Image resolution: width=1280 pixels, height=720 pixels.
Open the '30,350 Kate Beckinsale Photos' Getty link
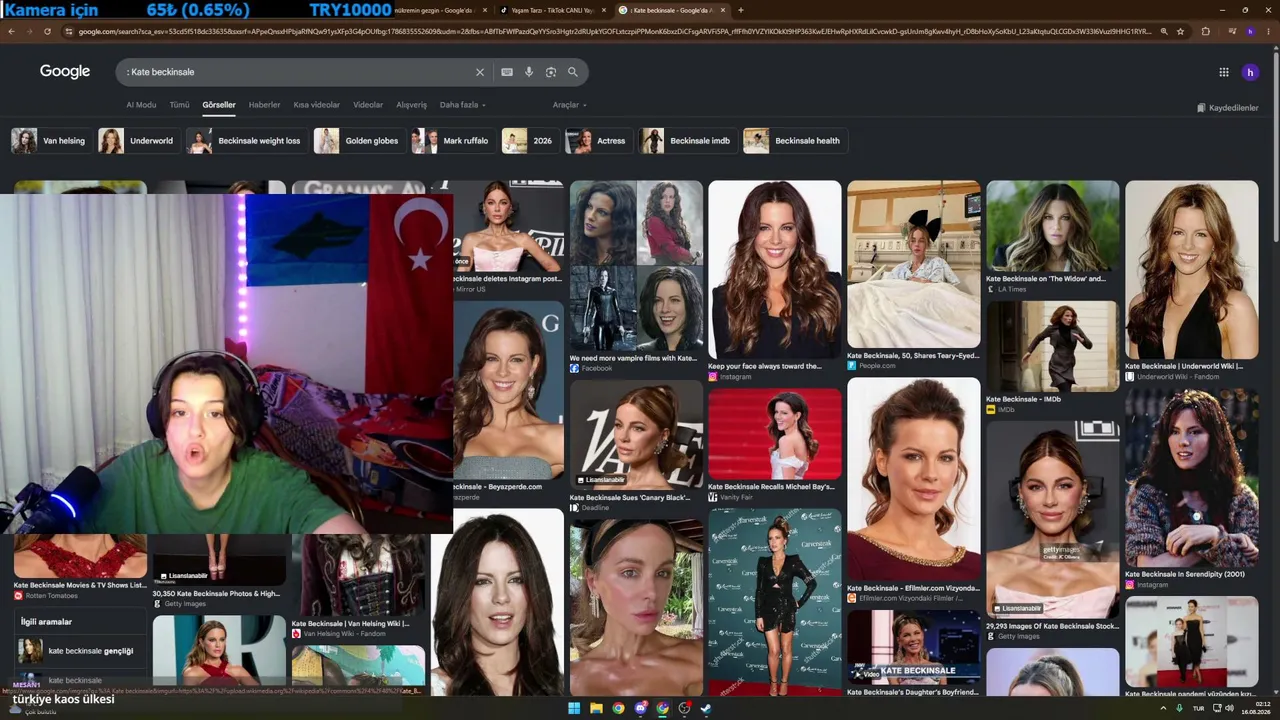click(x=216, y=593)
